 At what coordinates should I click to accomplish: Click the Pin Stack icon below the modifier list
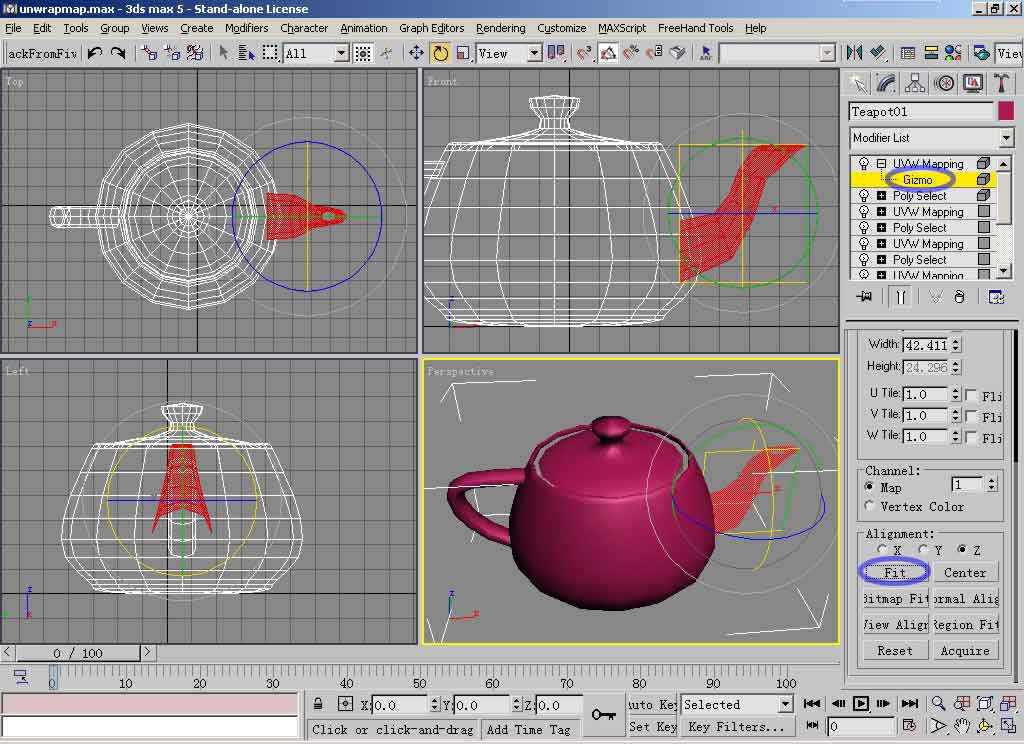coord(865,296)
